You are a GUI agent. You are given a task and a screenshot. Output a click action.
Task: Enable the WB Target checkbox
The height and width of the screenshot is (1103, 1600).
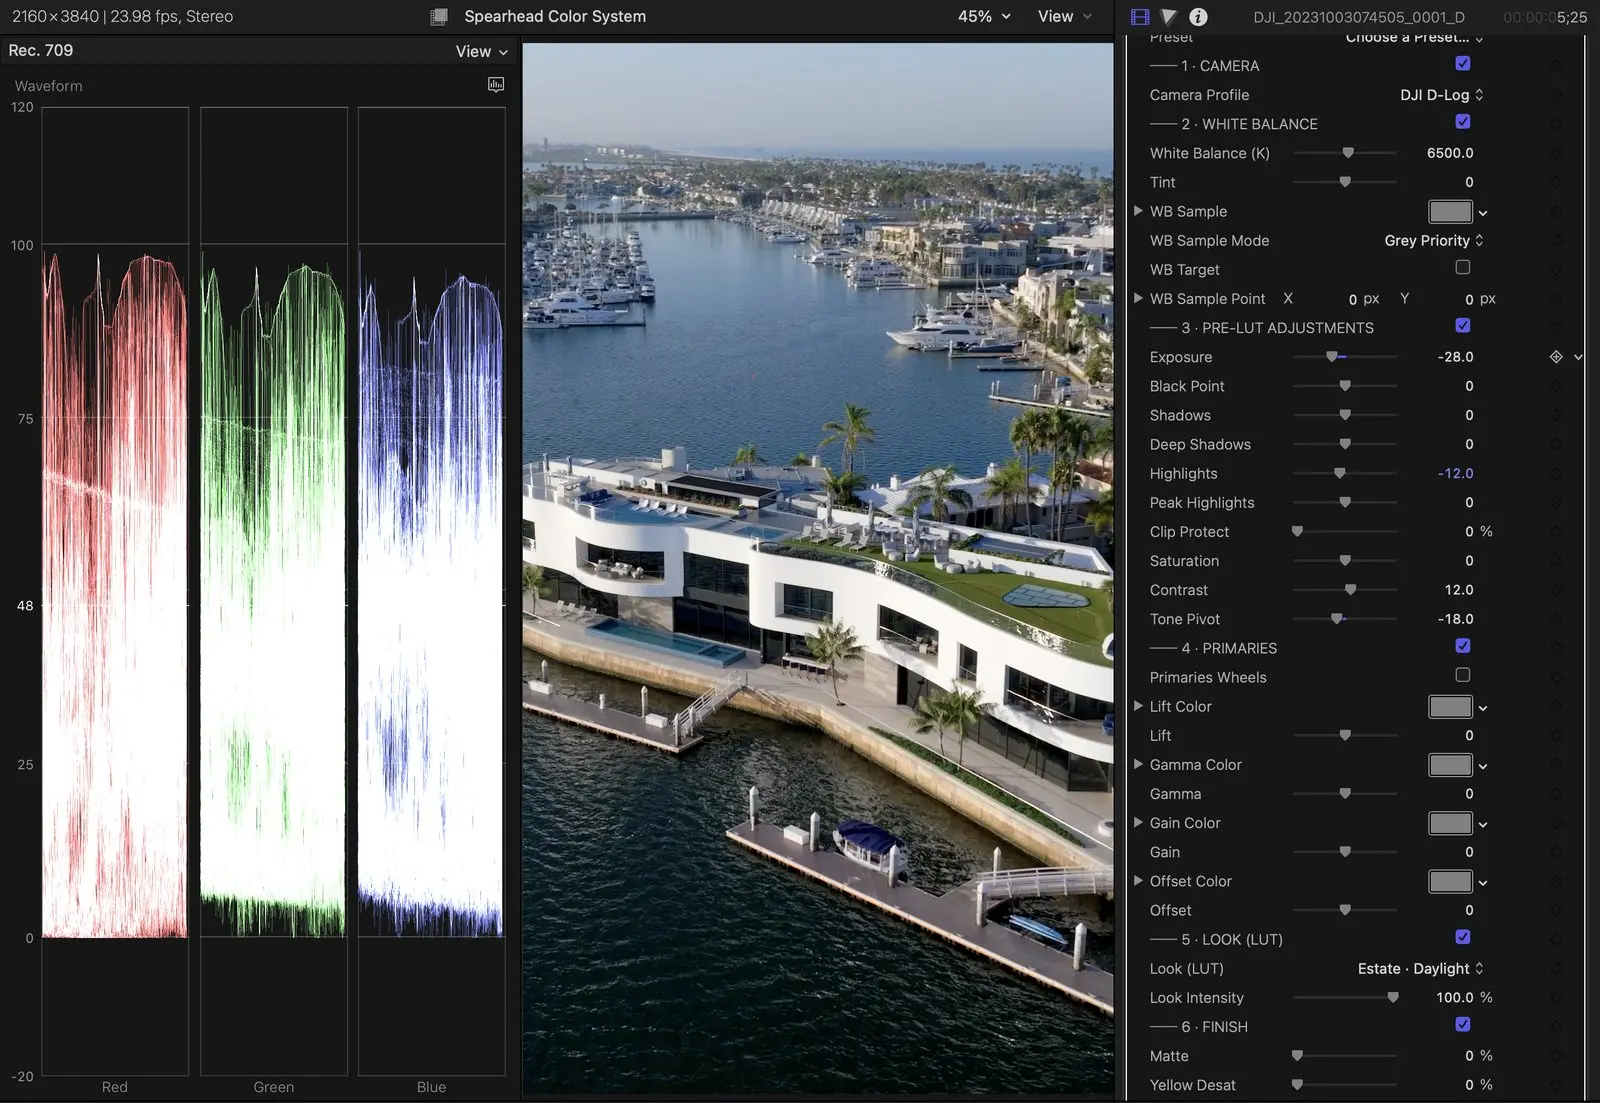[x=1463, y=268]
